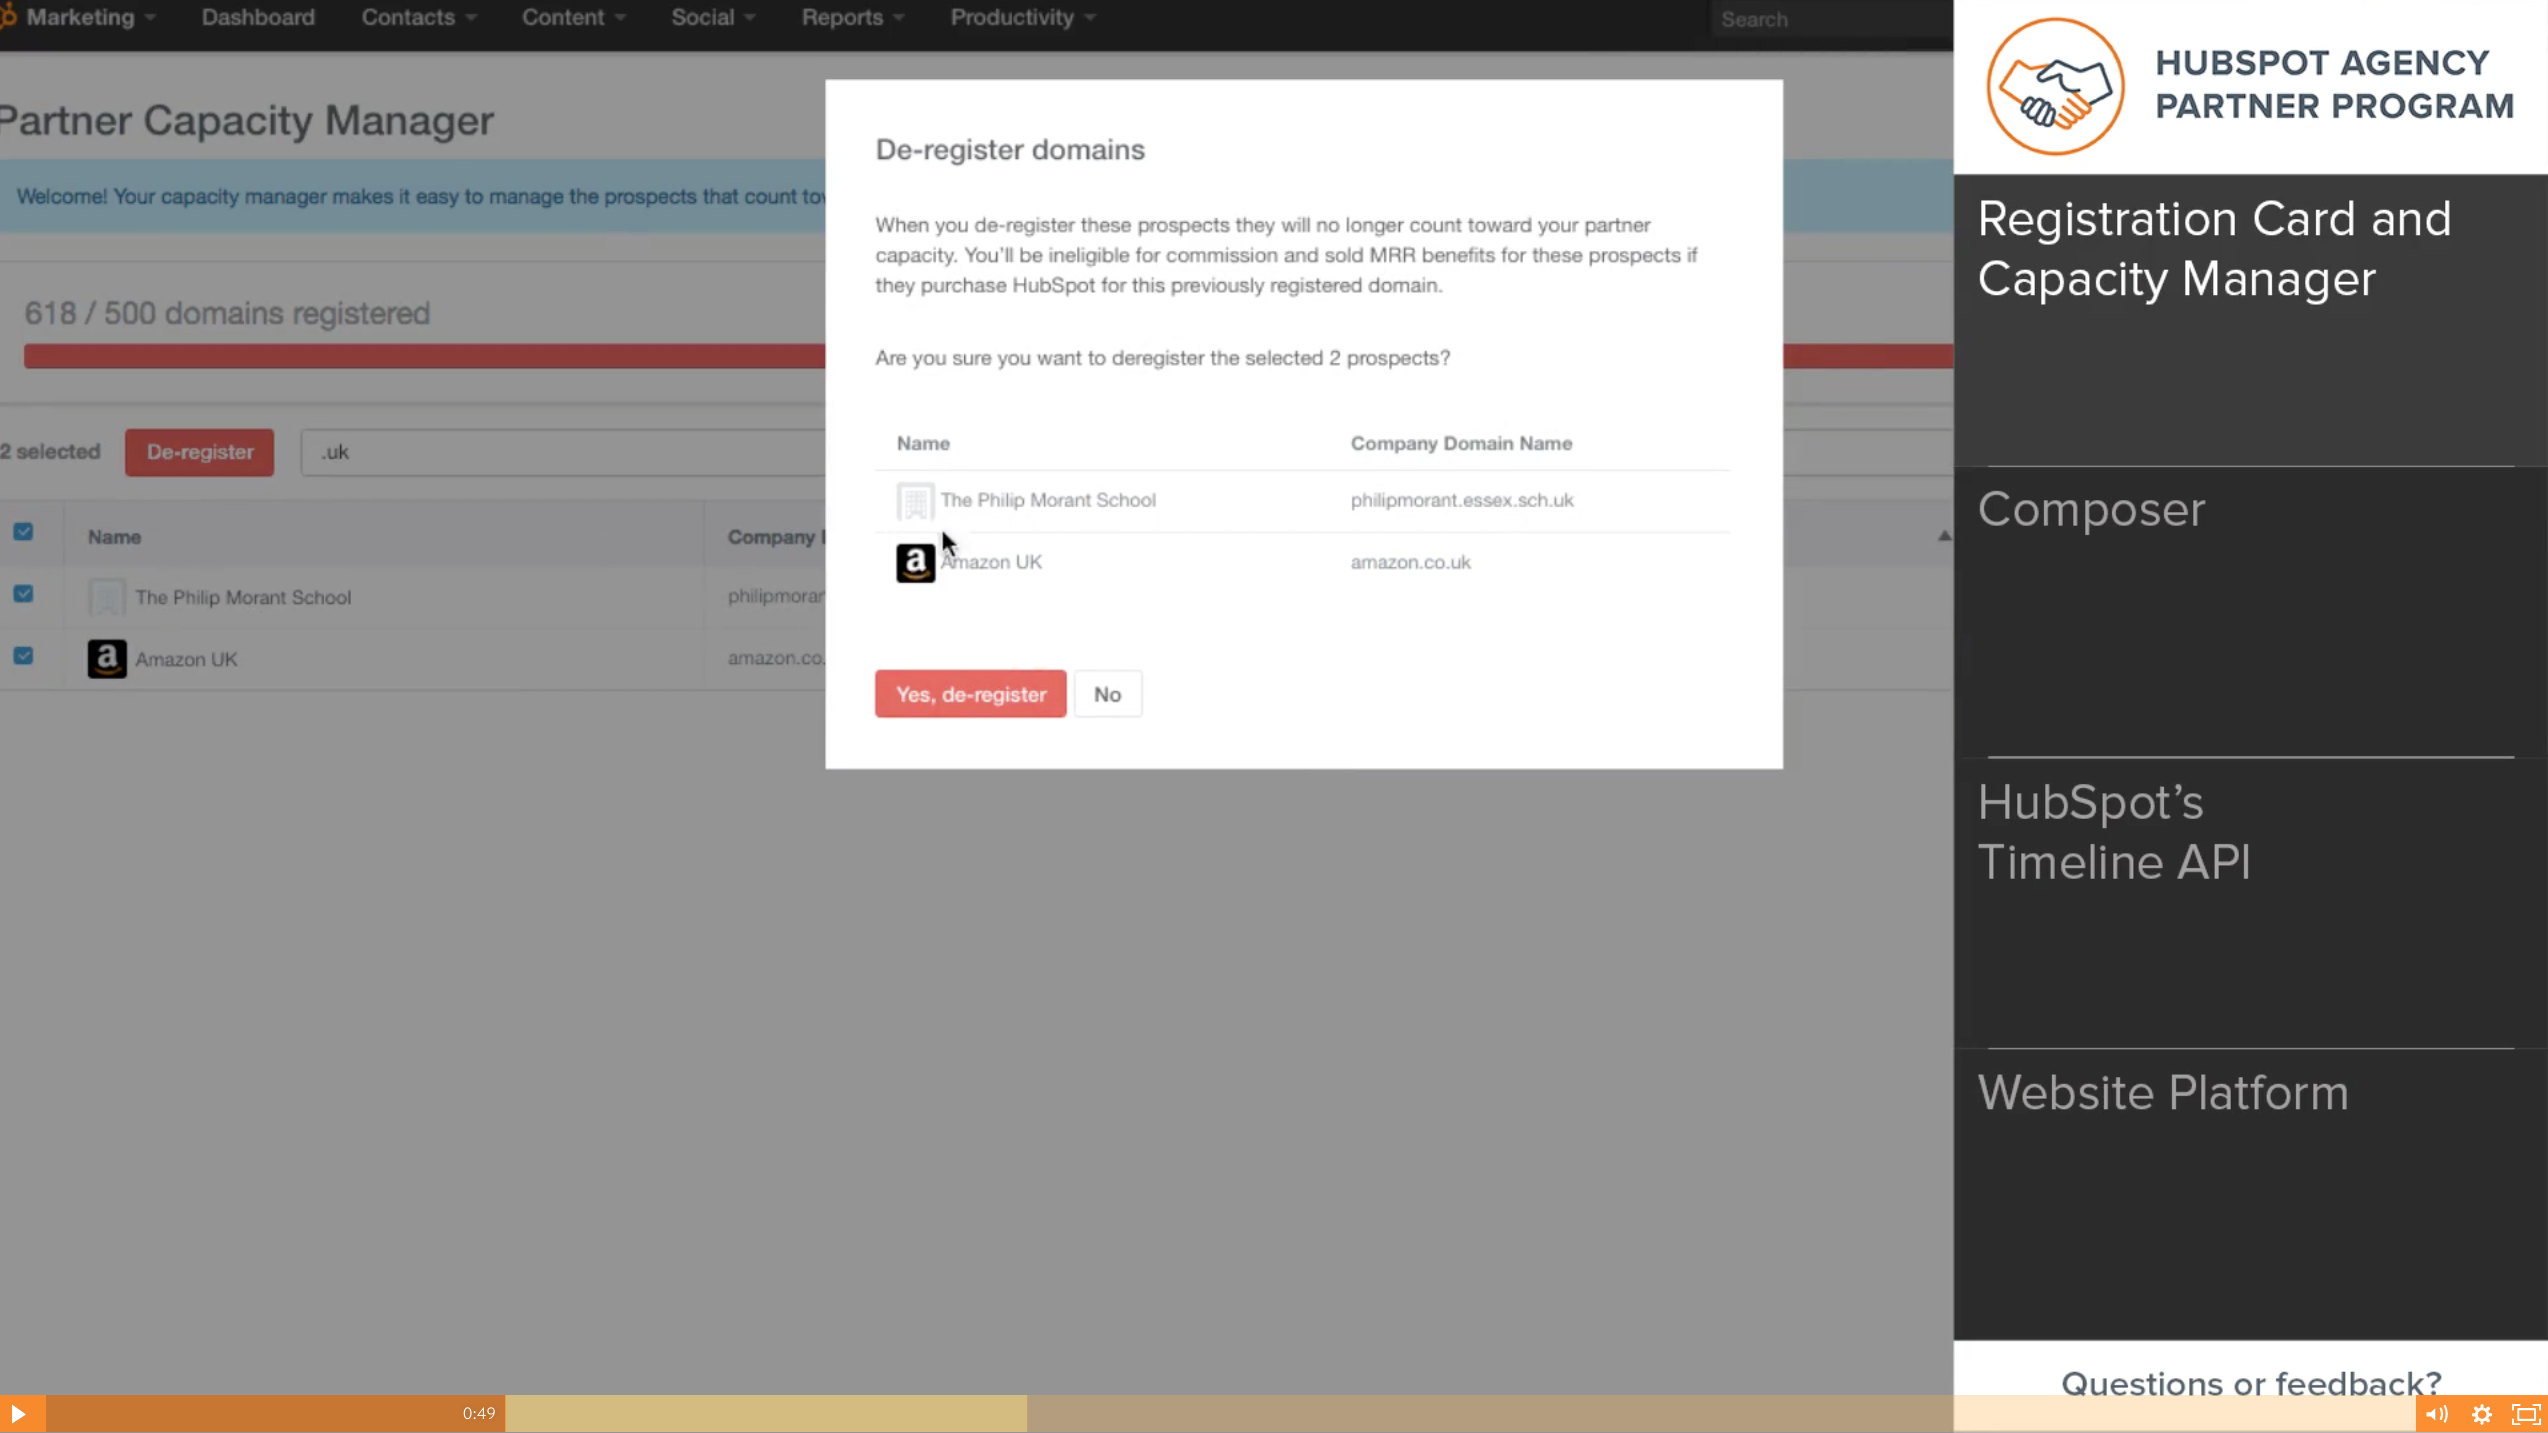Open the Website Platform chapter
The width and height of the screenshot is (2548, 1433).
2249,1194
